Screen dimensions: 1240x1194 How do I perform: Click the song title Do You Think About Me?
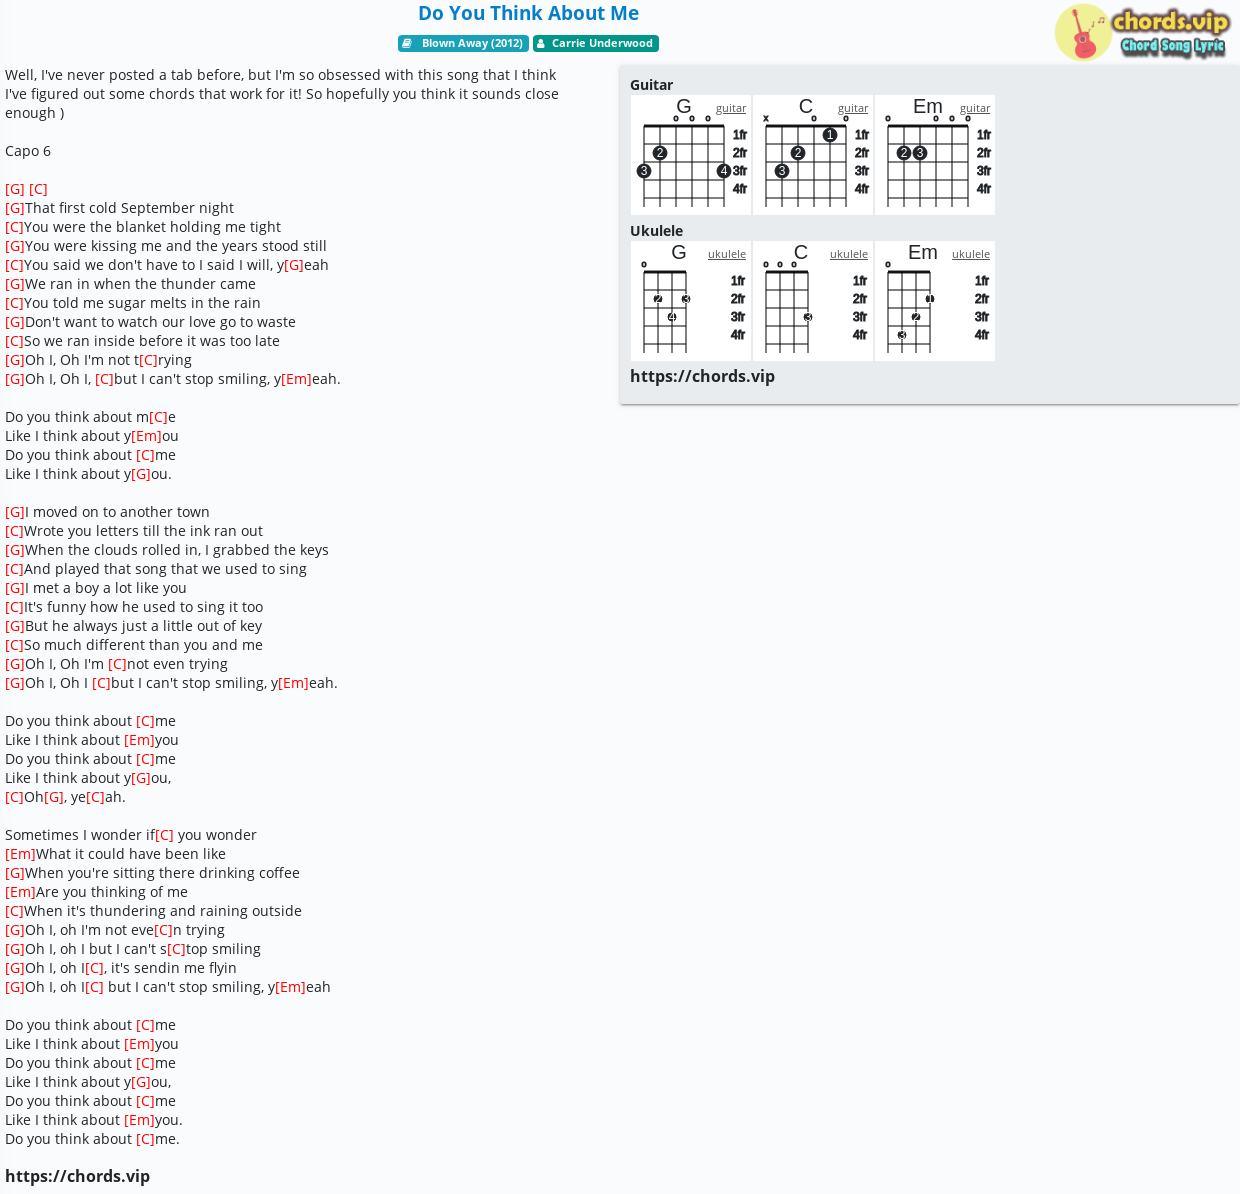[528, 13]
